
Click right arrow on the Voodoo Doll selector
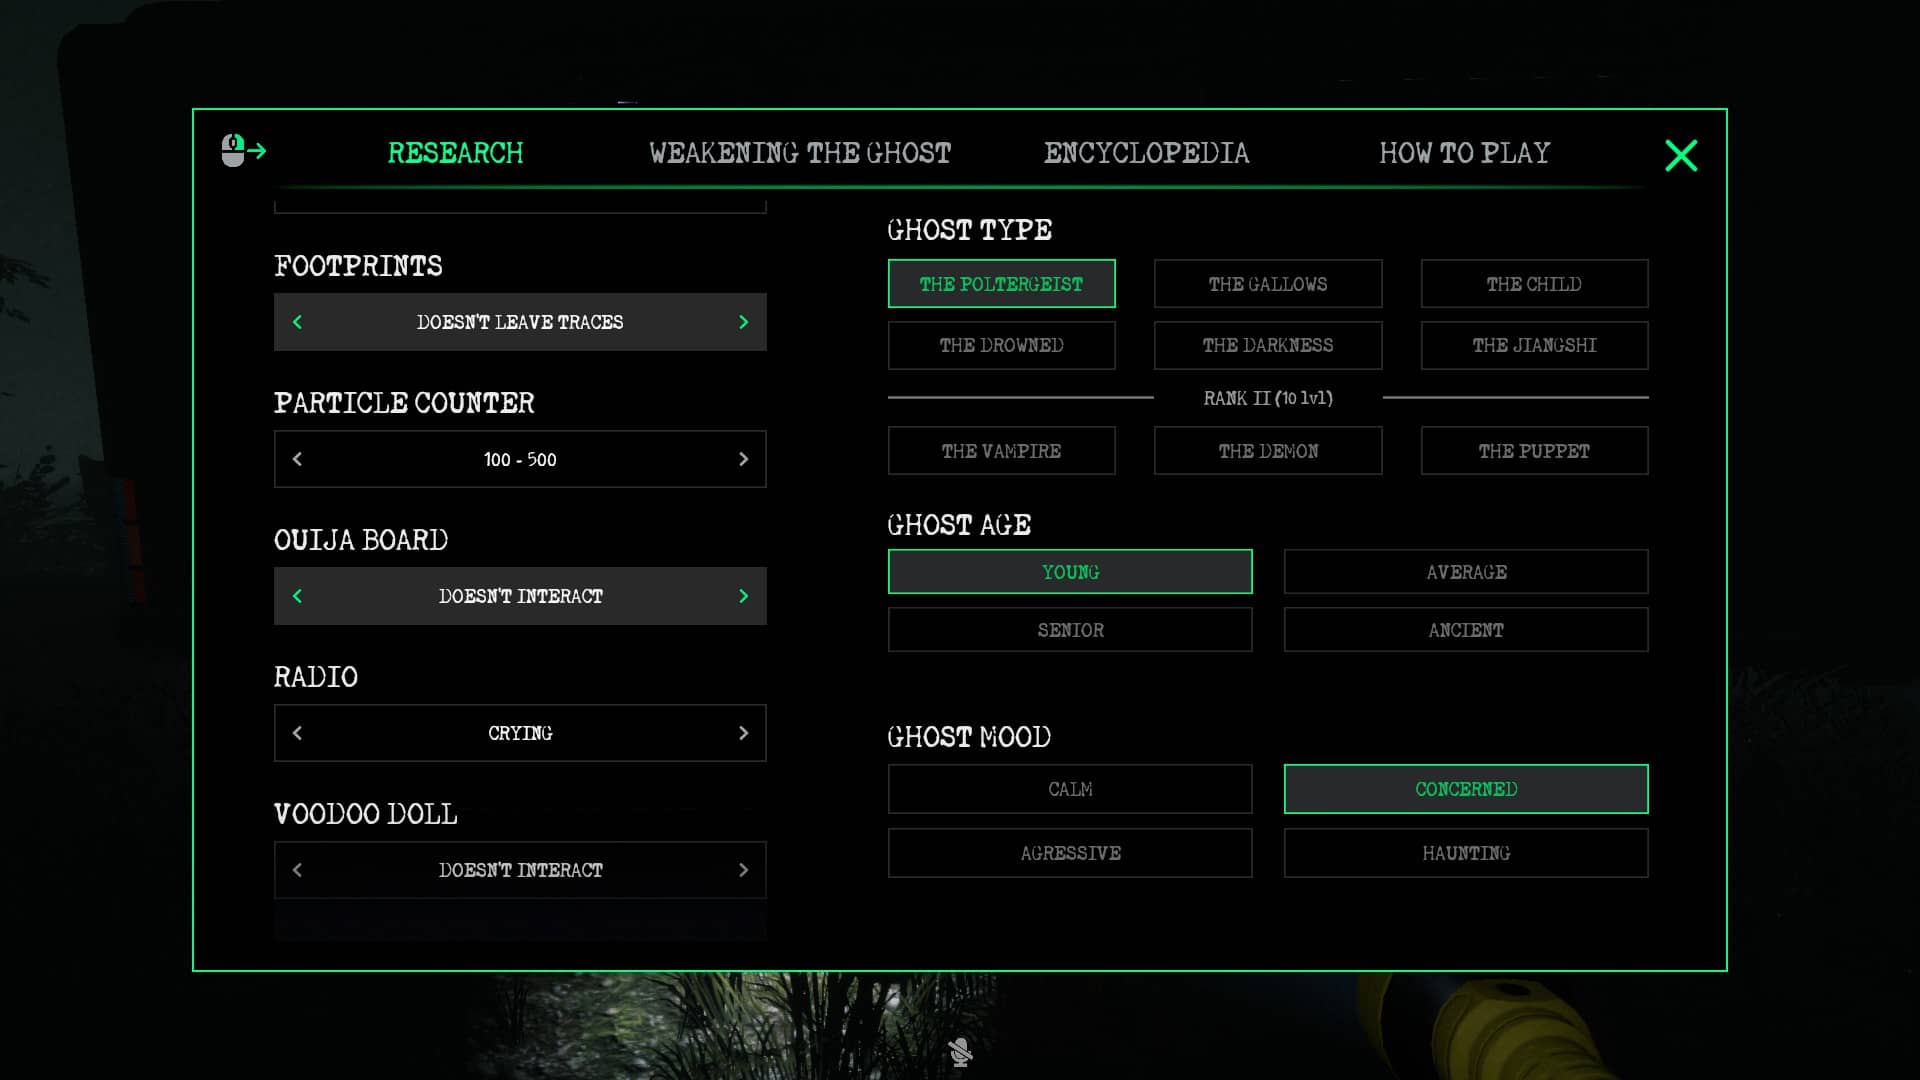pos(743,870)
